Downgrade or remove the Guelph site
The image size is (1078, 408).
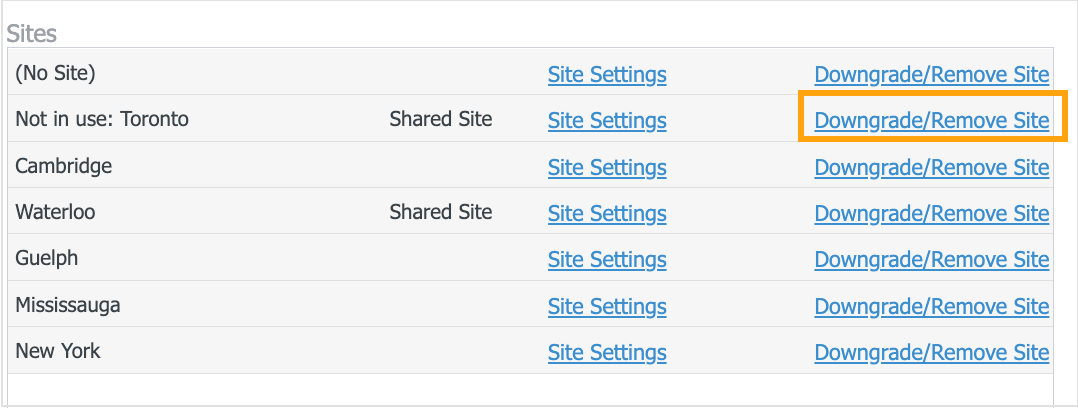click(x=931, y=260)
